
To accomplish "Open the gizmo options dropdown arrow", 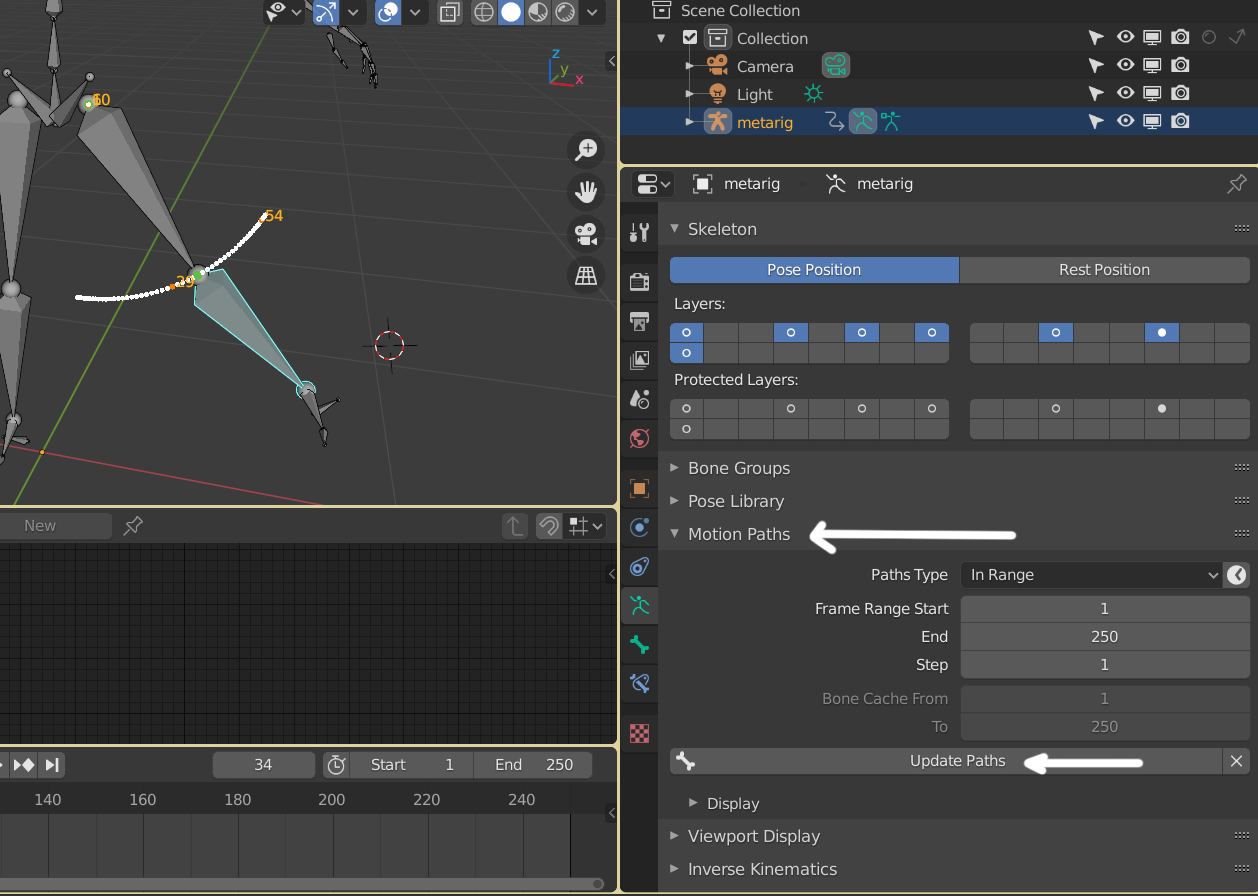I will 353,12.
